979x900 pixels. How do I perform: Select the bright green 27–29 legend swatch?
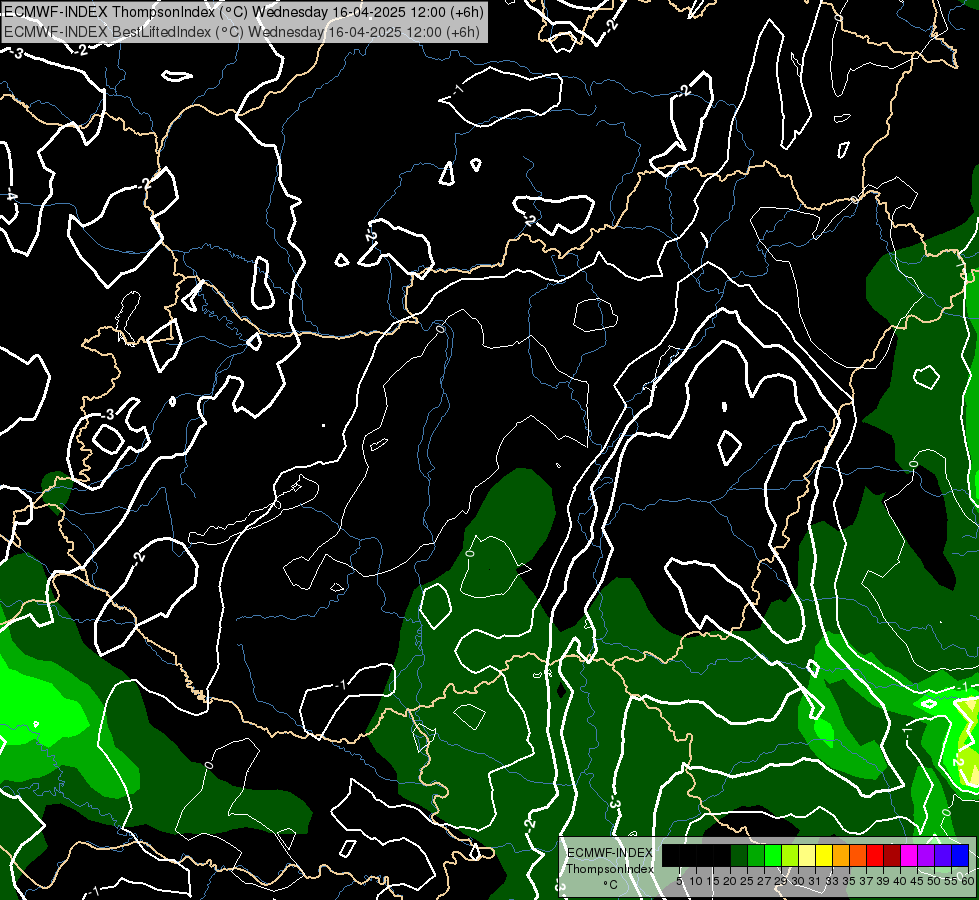(x=773, y=856)
